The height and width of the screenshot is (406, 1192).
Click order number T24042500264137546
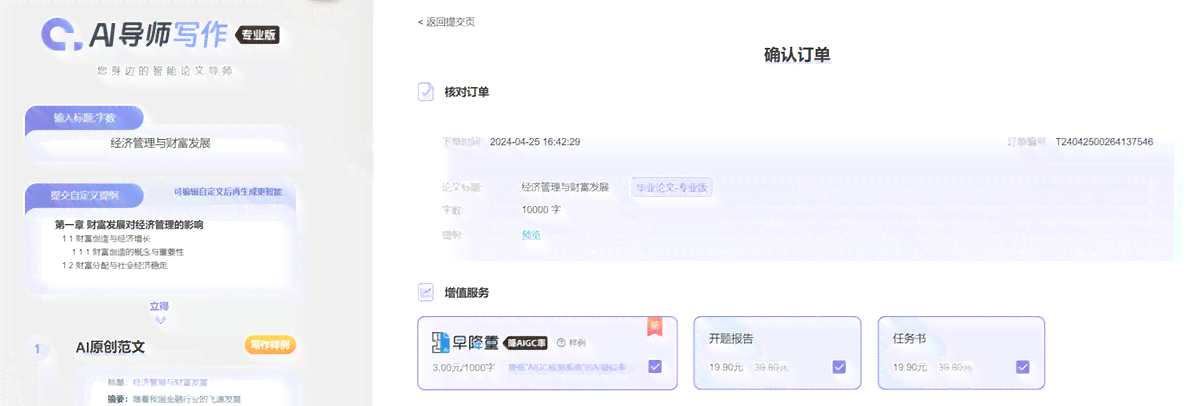tap(1104, 141)
